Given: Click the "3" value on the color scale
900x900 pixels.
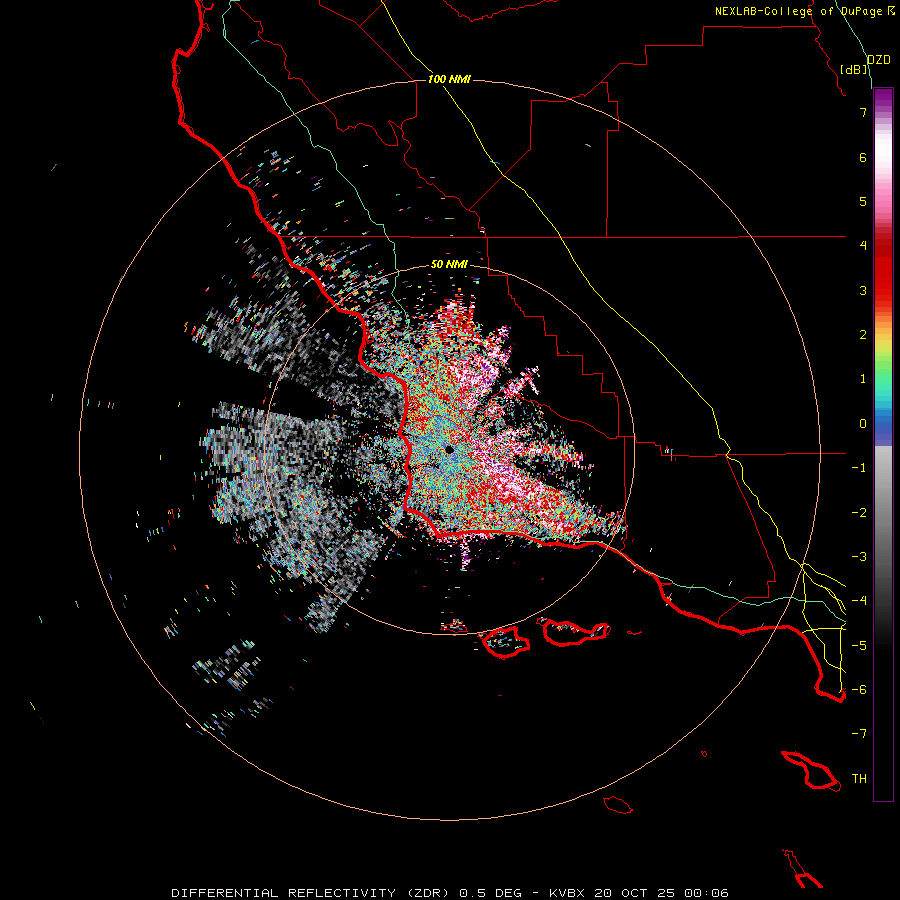Looking at the screenshot, I should point(863,290).
